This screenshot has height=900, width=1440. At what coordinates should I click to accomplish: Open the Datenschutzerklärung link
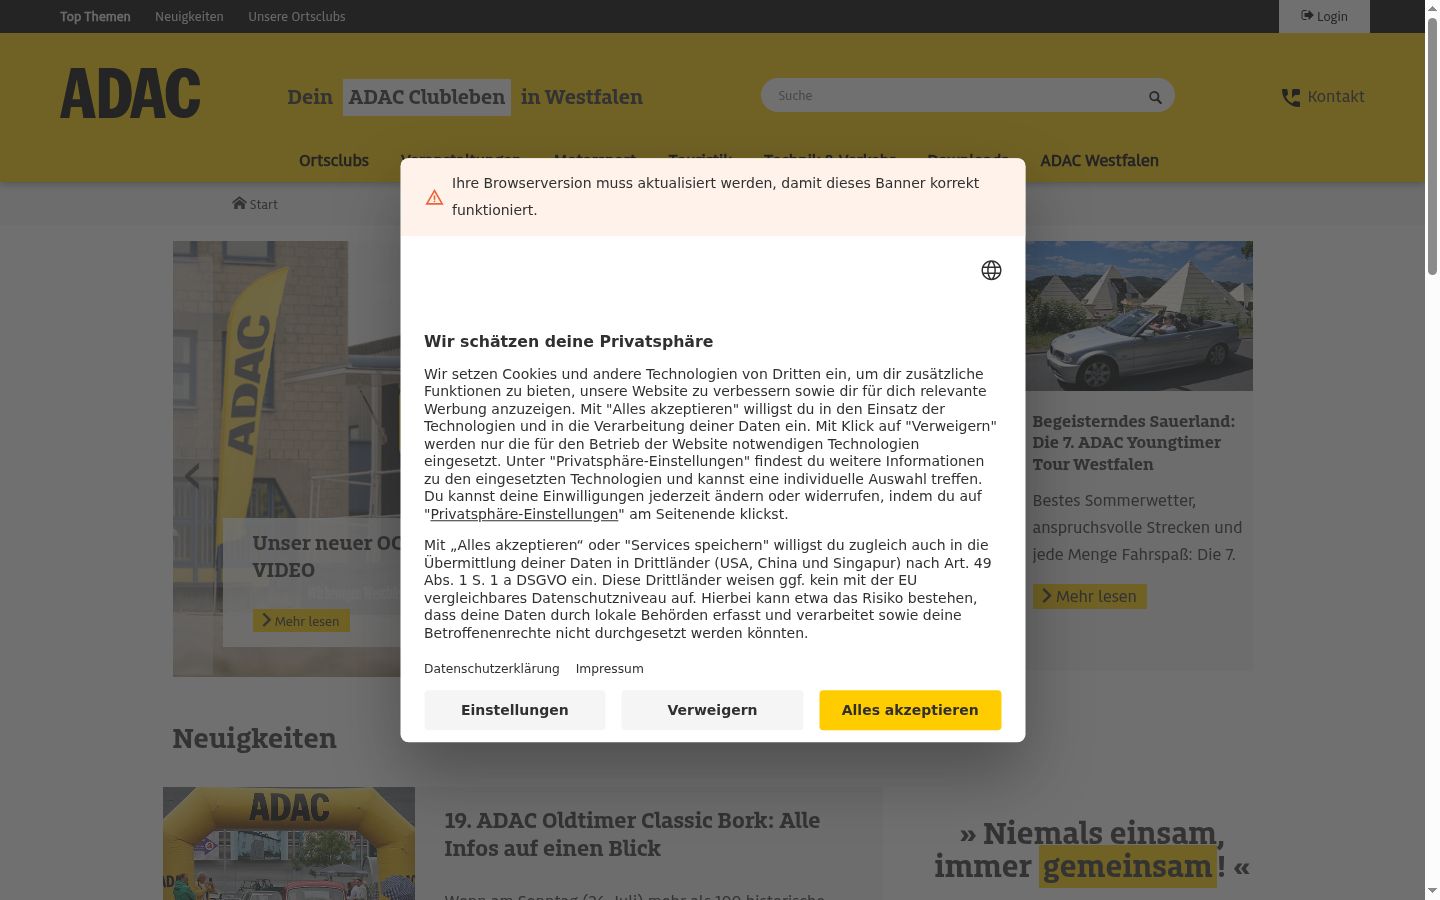492,669
